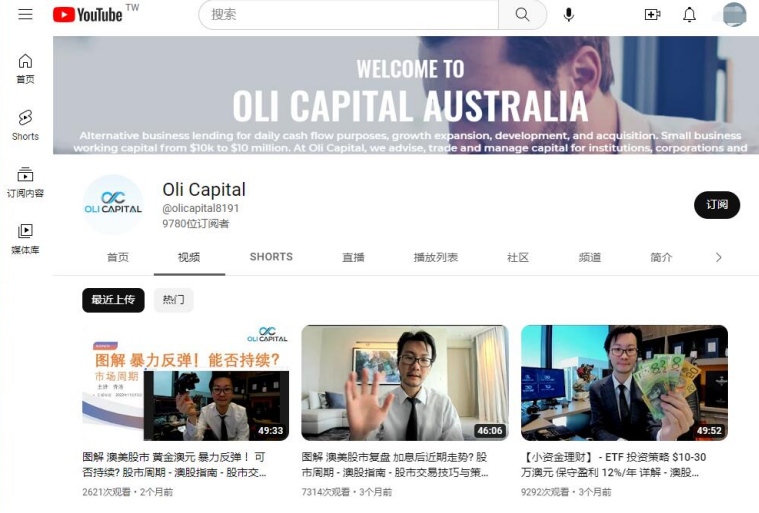Go to 首页 in the sidebar
The image size is (759, 513).
25,68
